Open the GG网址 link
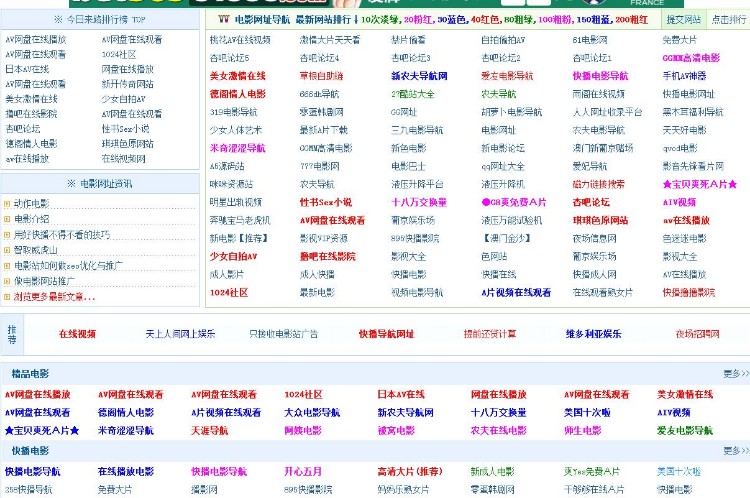Screen dimensions: 750x498 click(404, 112)
